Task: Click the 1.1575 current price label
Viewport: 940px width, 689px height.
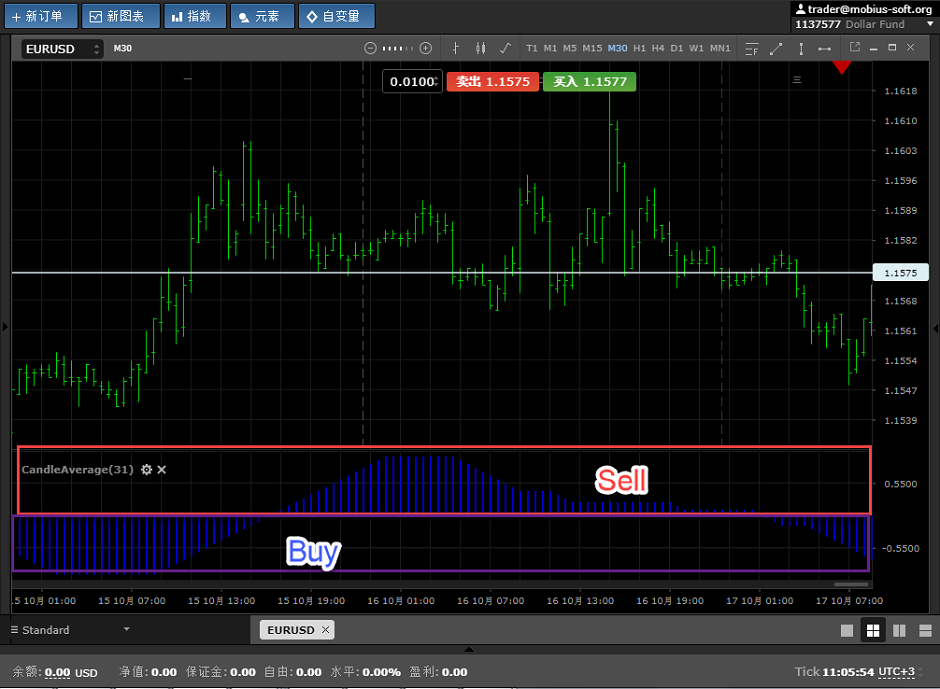Action: click(900, 273)
